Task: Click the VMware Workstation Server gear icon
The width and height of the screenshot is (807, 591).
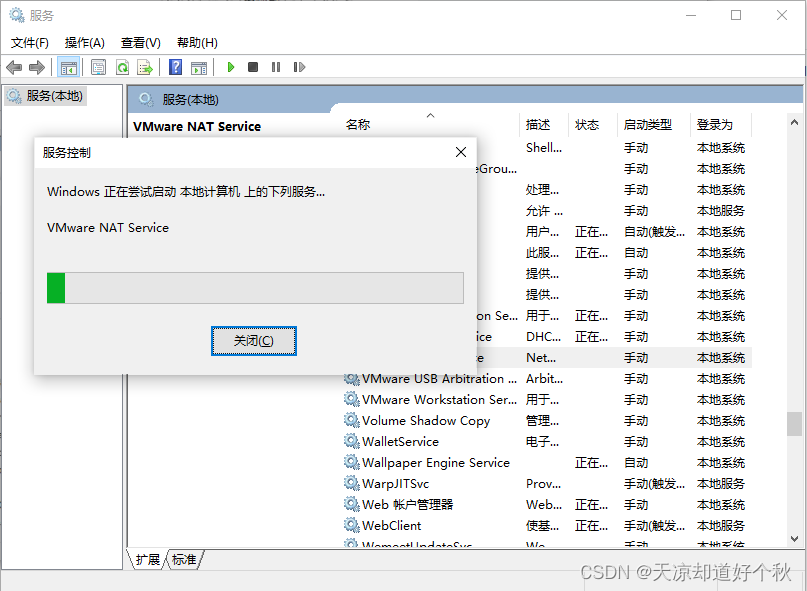Action: (352, 399)
